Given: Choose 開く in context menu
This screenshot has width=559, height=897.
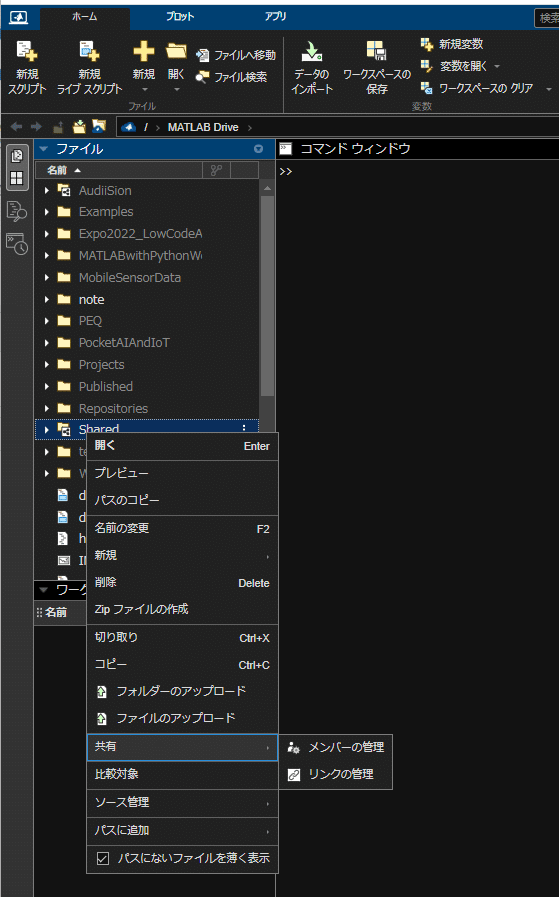Looking at the screenshot, I should [x=182, y=446].
